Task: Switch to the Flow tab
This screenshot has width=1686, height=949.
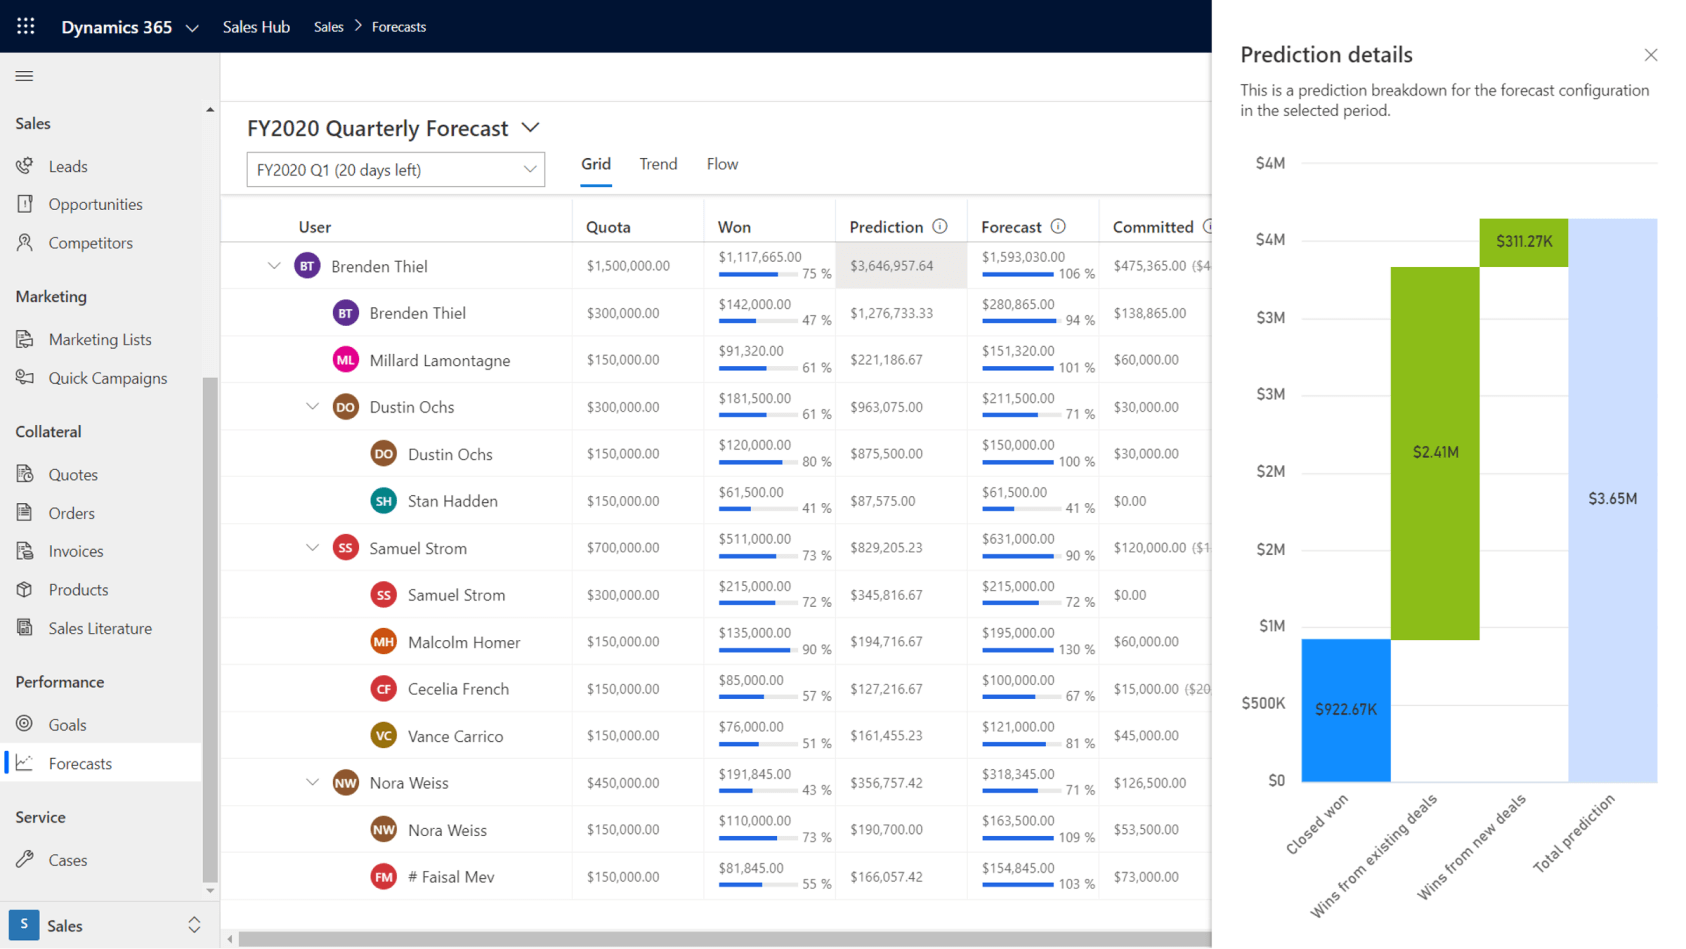Action: 722,163
